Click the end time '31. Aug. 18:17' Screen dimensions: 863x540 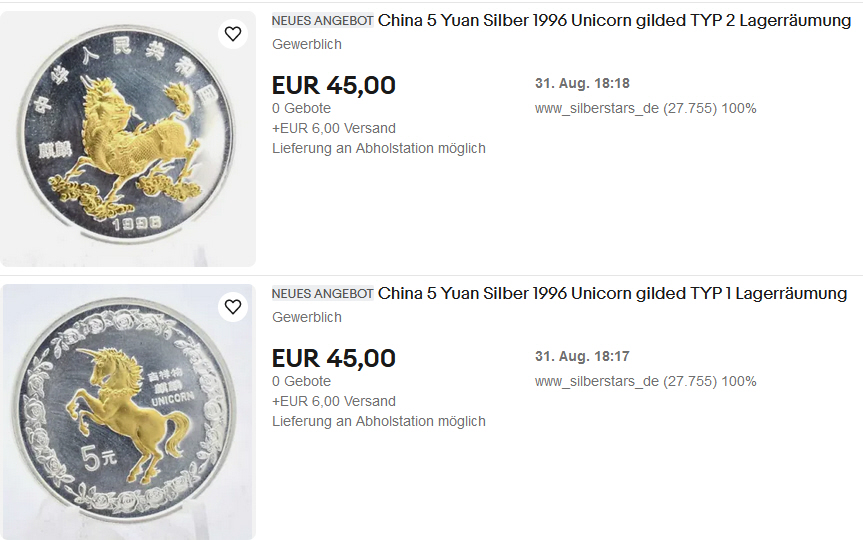click(x=582, y=356)
